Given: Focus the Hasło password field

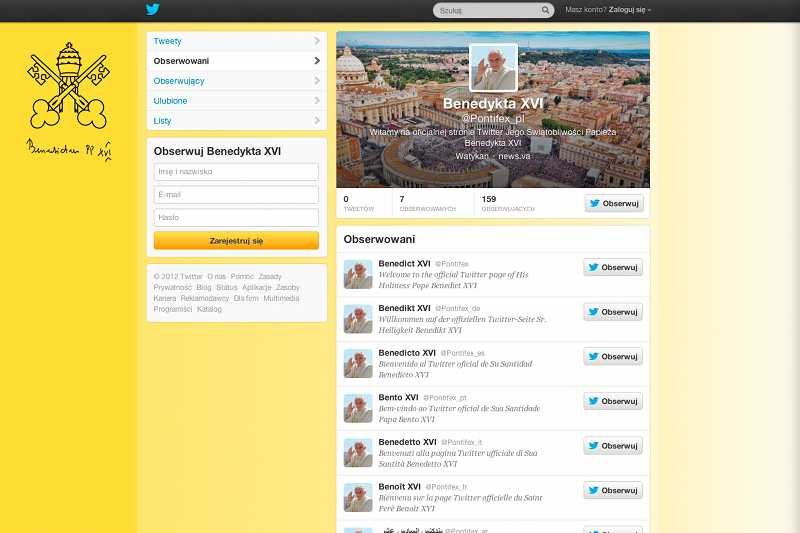Looking at the screenshot, I should 236,218.
